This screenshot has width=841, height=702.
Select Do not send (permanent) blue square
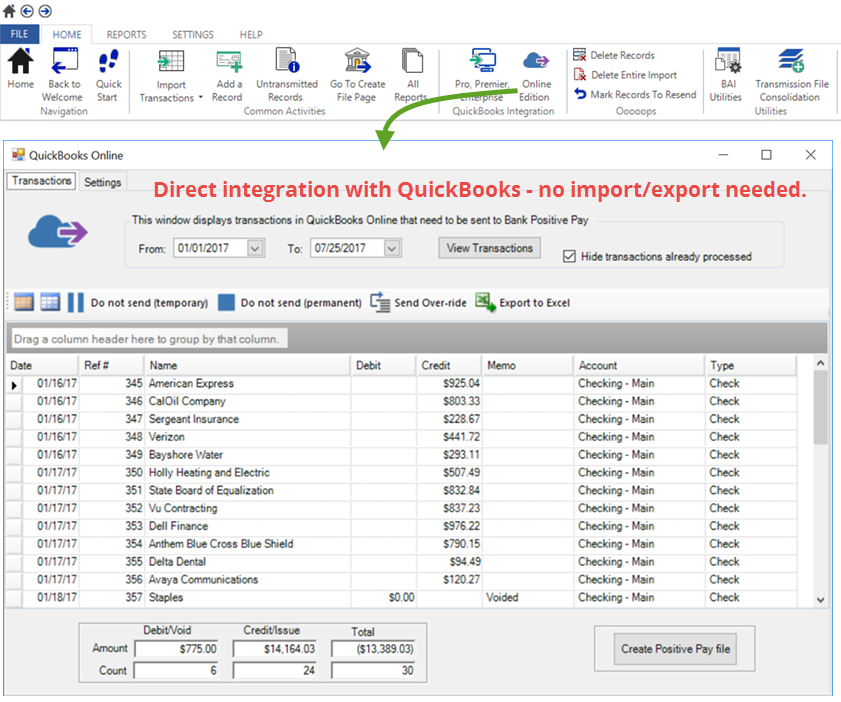pyautogui.click(x=226, y=302)
